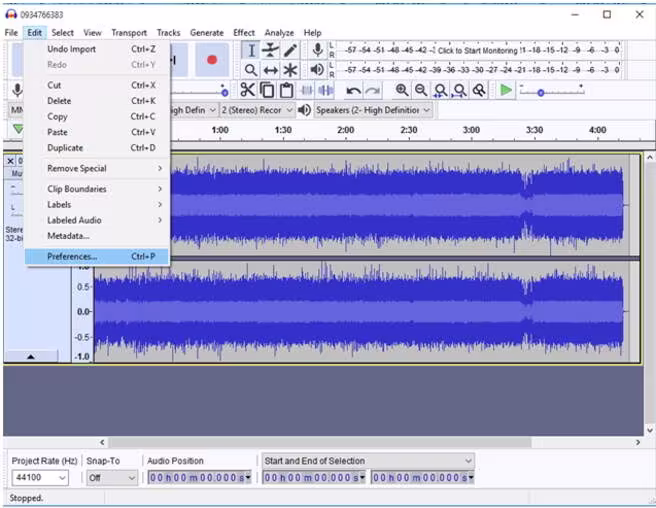
Task: Select the Time Shift tool
Action: (271, 70)
